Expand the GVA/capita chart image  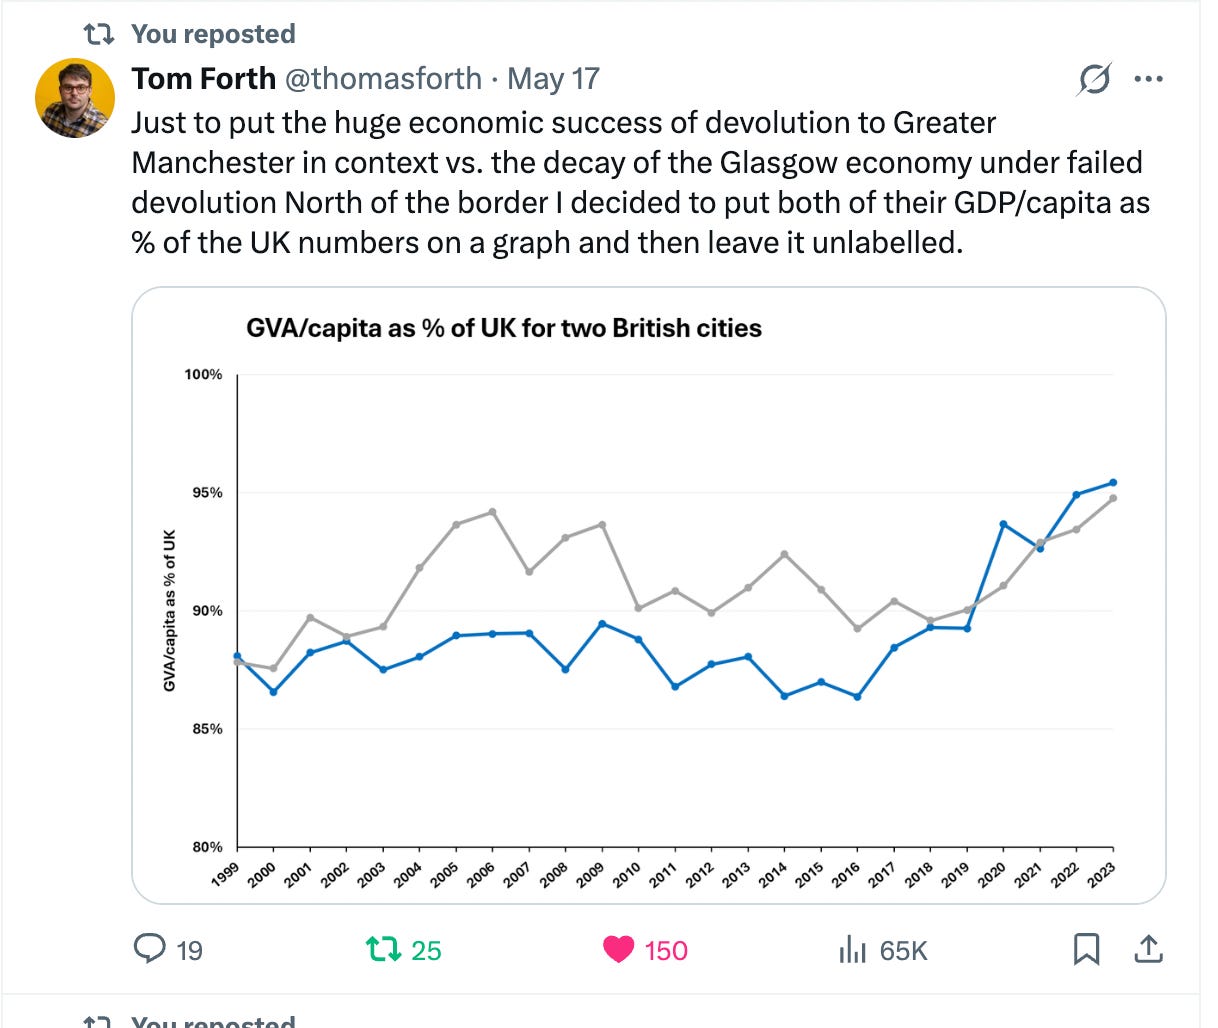(x=649, y=595)
